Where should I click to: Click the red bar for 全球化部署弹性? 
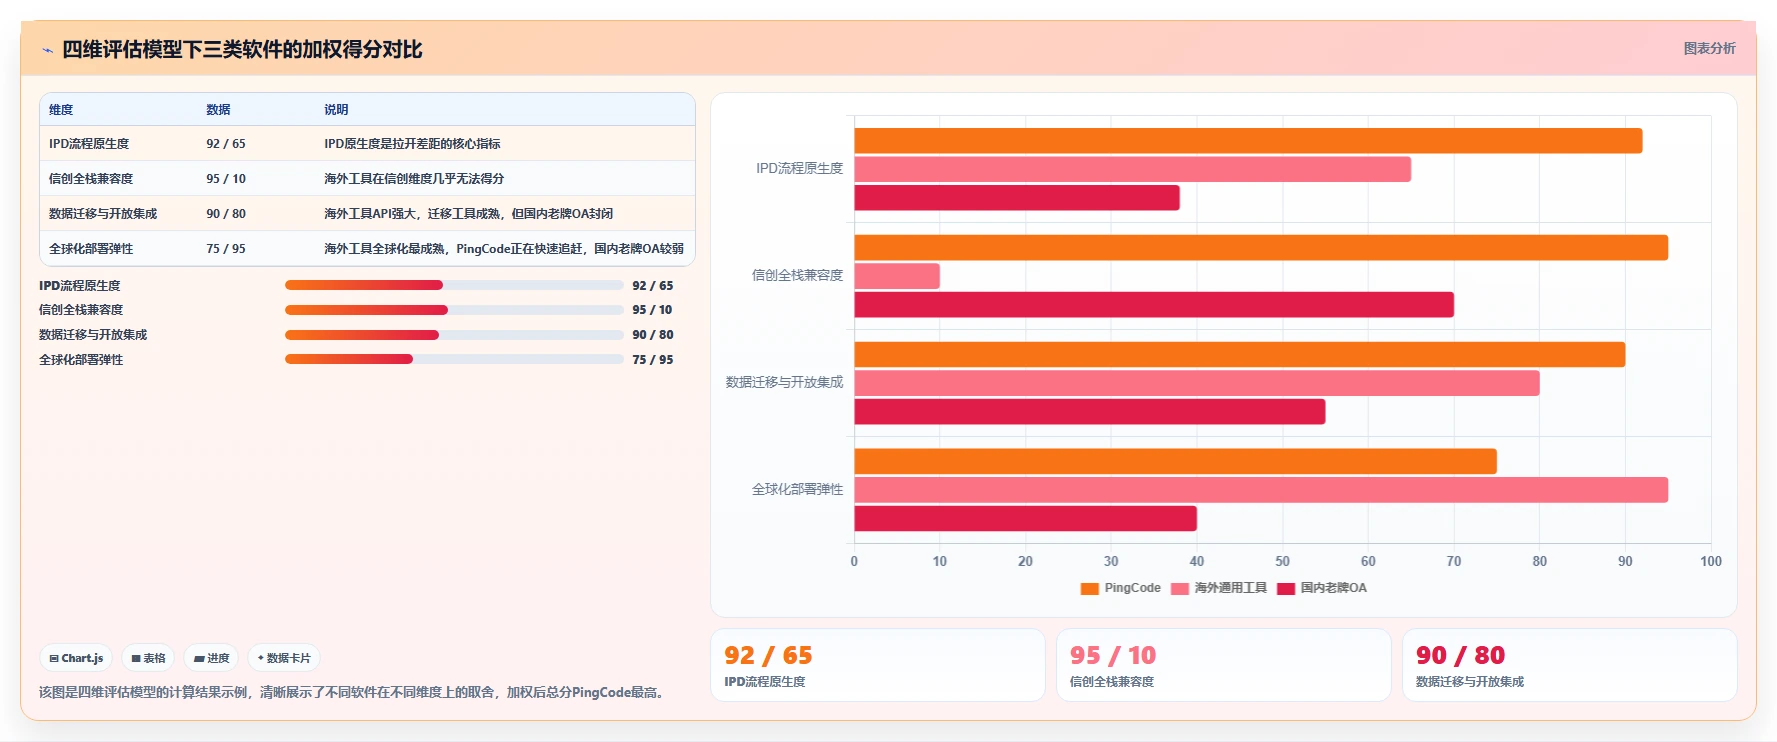pos(1025,519)
